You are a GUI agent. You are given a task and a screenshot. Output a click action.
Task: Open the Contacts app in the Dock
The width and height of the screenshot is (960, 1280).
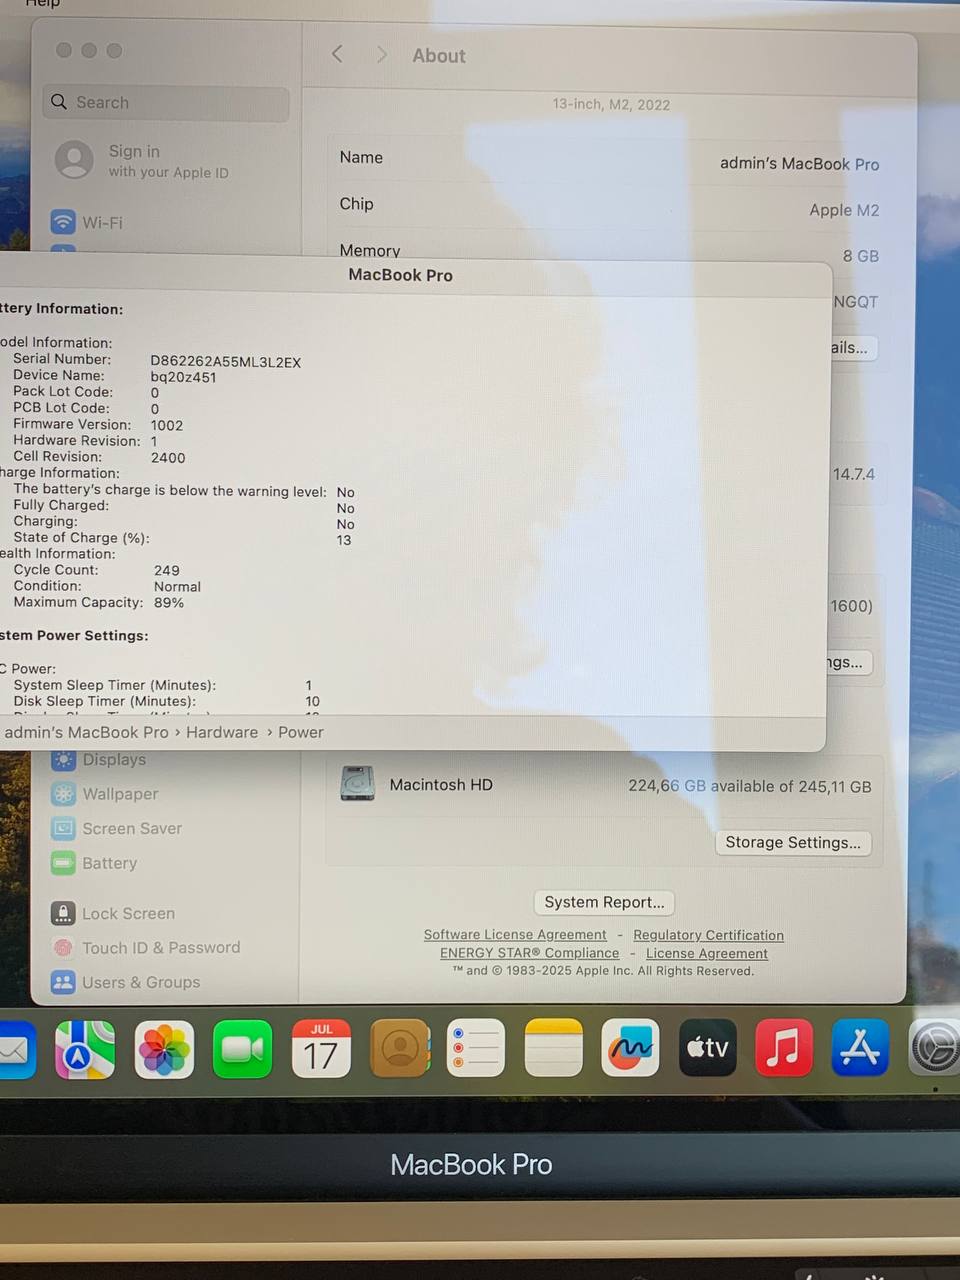pos(400,1049)
